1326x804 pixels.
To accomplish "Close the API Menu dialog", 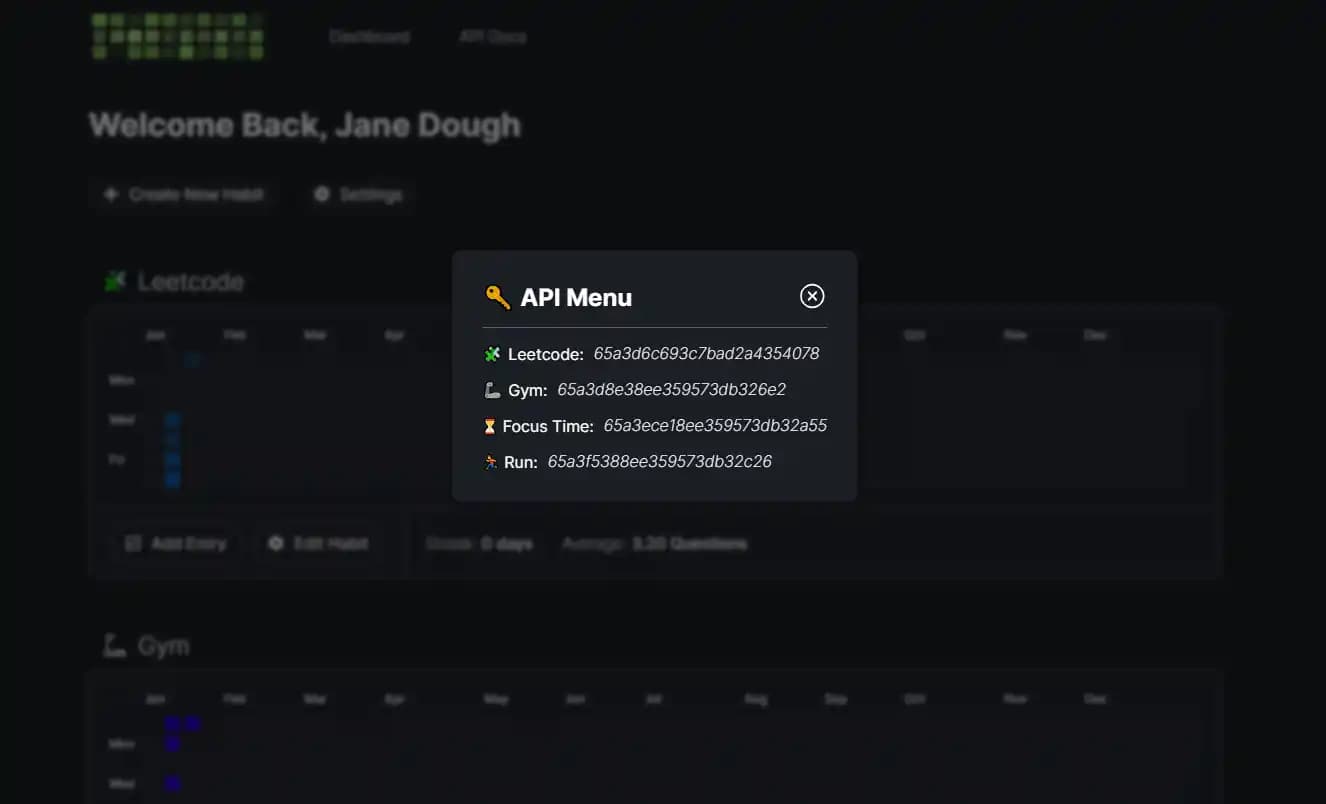I will point(812,296).
